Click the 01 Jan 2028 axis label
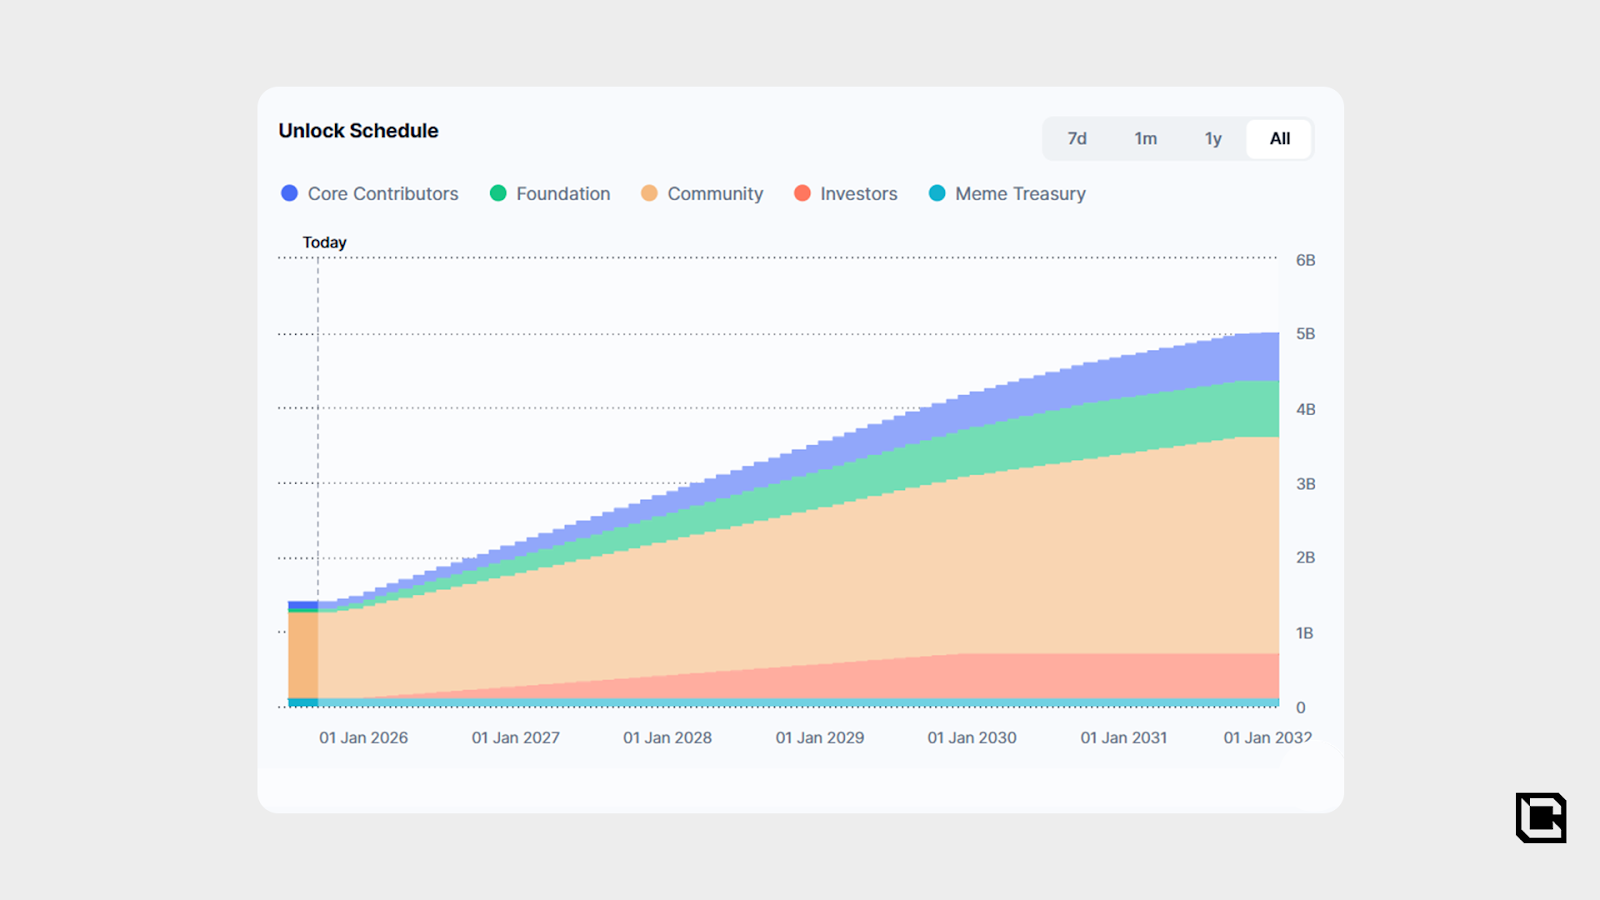 pyautogui.click(x=667, y=738)
